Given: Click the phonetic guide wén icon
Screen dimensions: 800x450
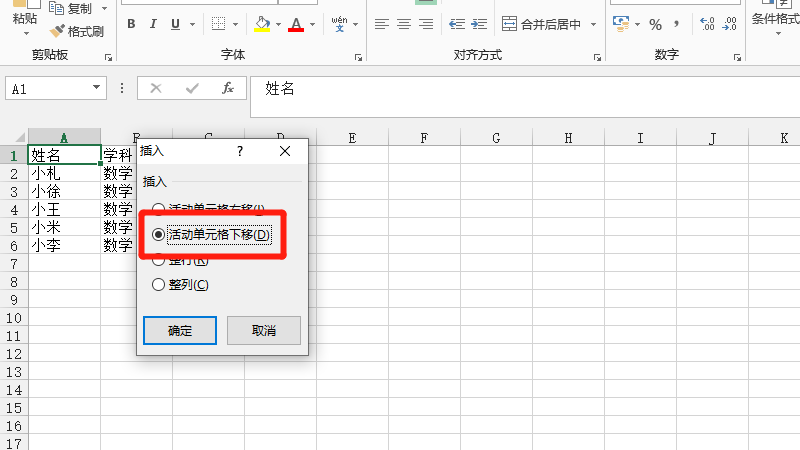Looking at the screenshot, I should [x=339, y=23].
